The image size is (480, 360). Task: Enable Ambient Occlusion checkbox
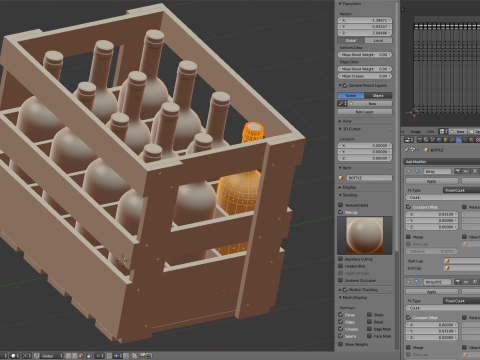tap(340, 280)
